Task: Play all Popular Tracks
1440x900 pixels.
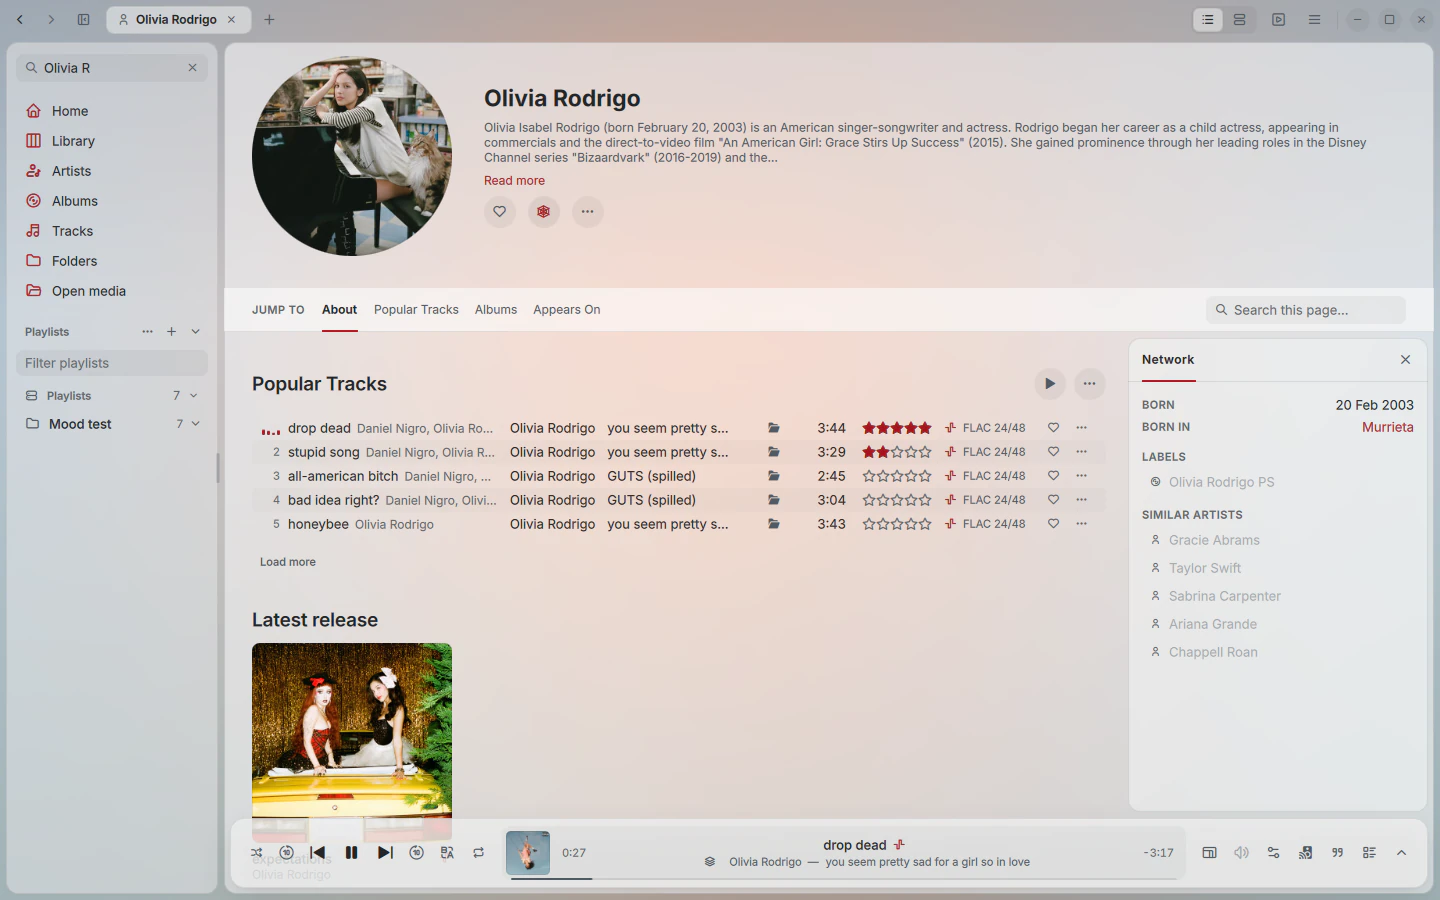Action: click(1050, 383)
